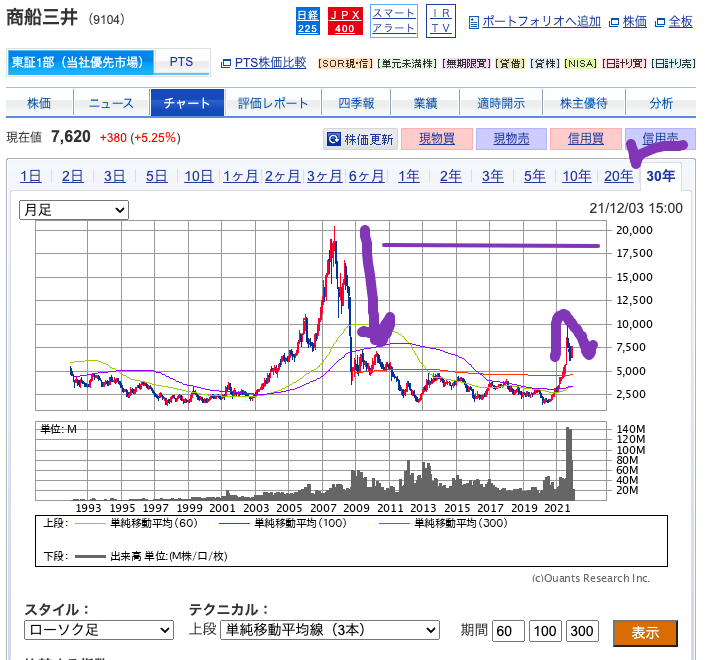
Task: Select the 2年 chart period
Action: tap(450, 176)
